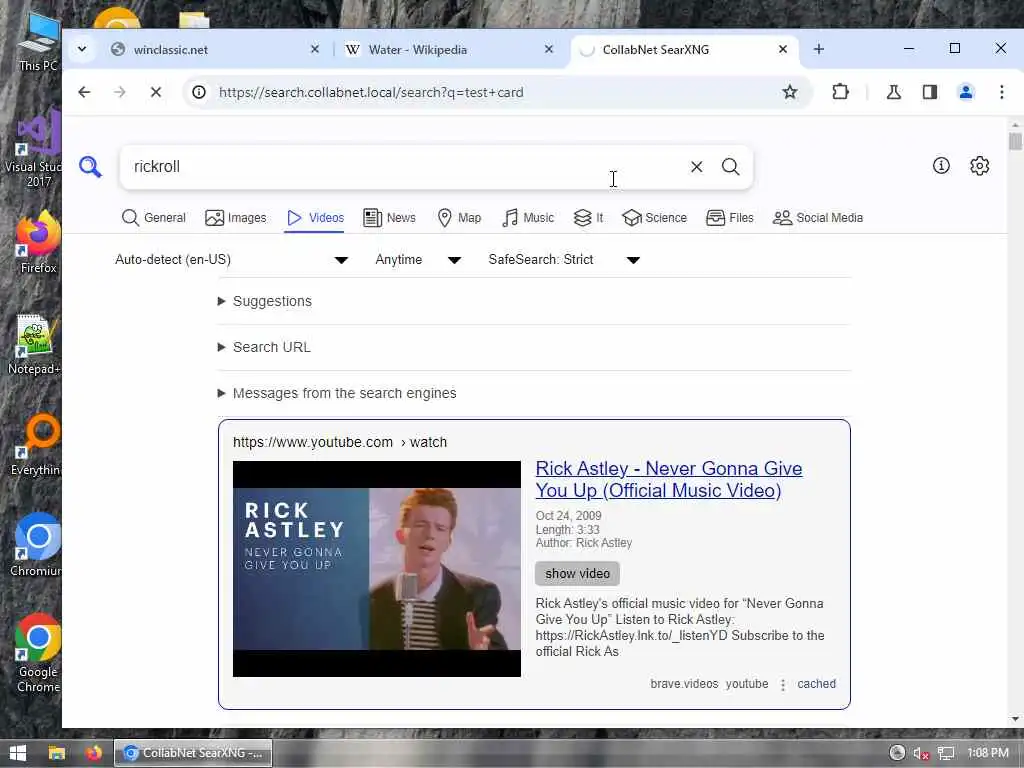The width and height of the screenshot is (1024, 768).
Task: Open the user profile menu
Action: 965,92
